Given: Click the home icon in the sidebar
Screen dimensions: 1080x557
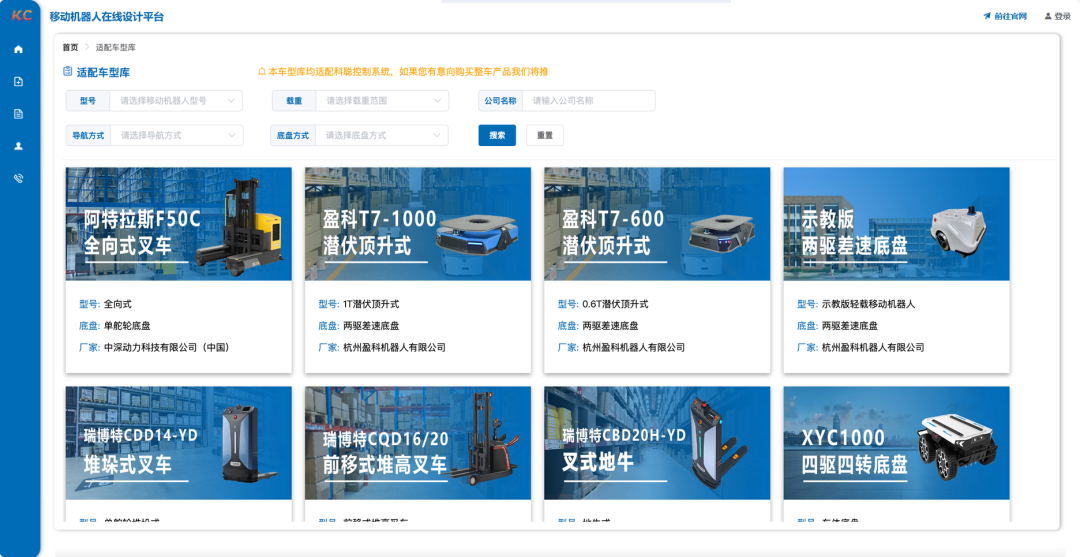Looking at the screenshot, I should coord(18,49).
